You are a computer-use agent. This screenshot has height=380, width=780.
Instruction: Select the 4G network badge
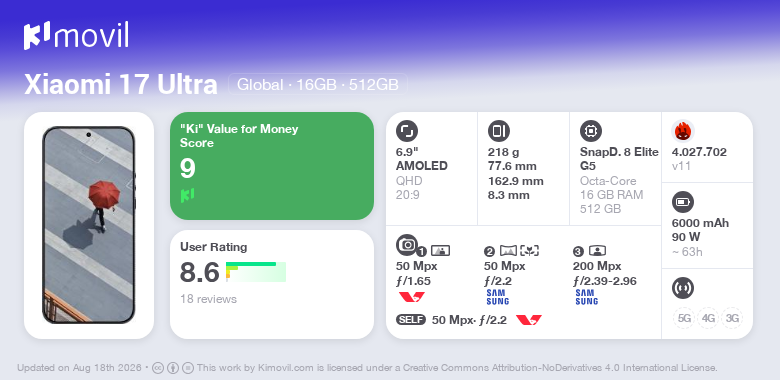coord(708,318)
